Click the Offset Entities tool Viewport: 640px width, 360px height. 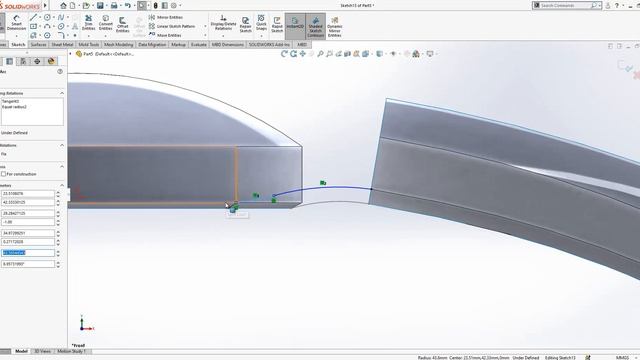[122, 24]
